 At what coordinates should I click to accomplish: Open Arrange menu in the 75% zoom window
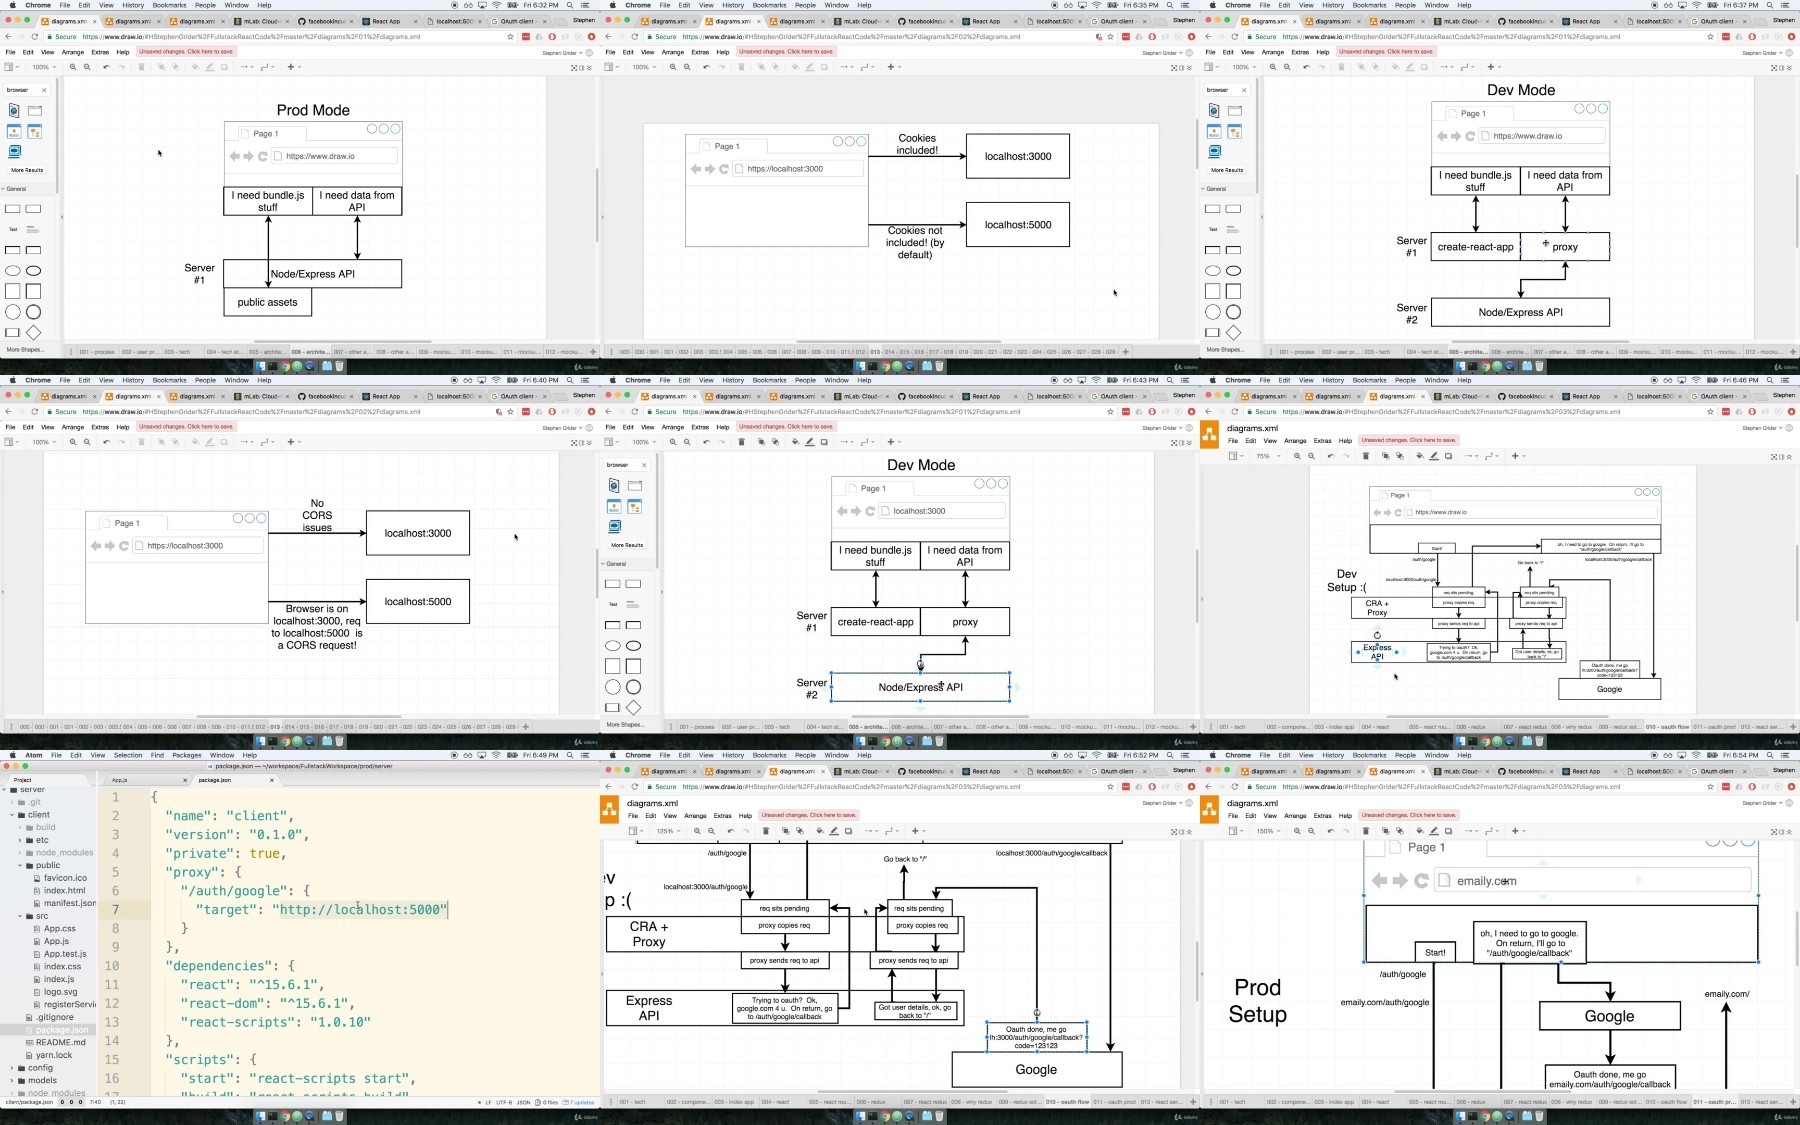click(x=1295, y=441)
